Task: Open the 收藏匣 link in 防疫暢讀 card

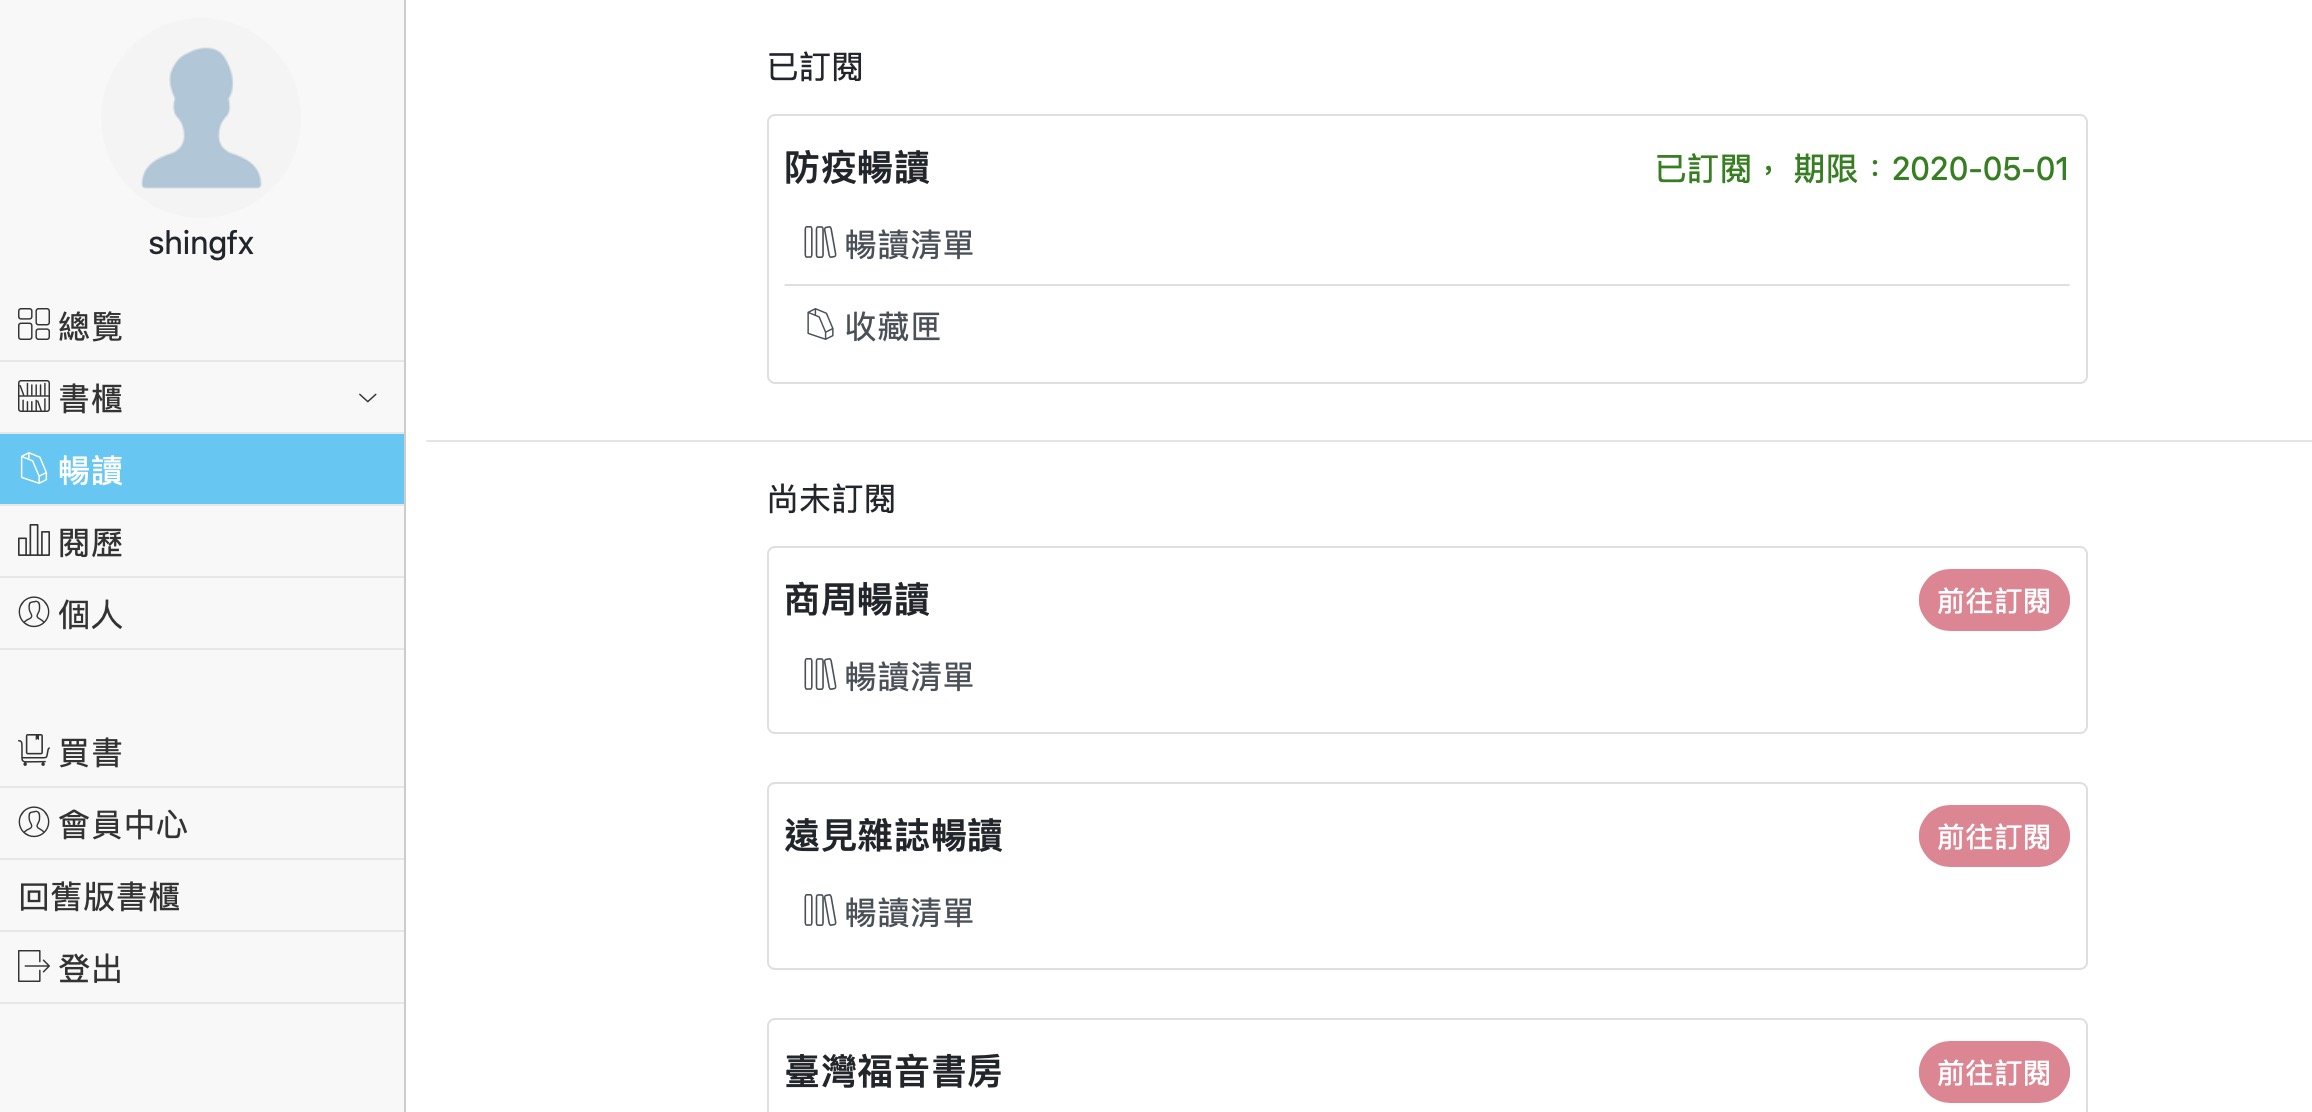Action: (893, 326)
